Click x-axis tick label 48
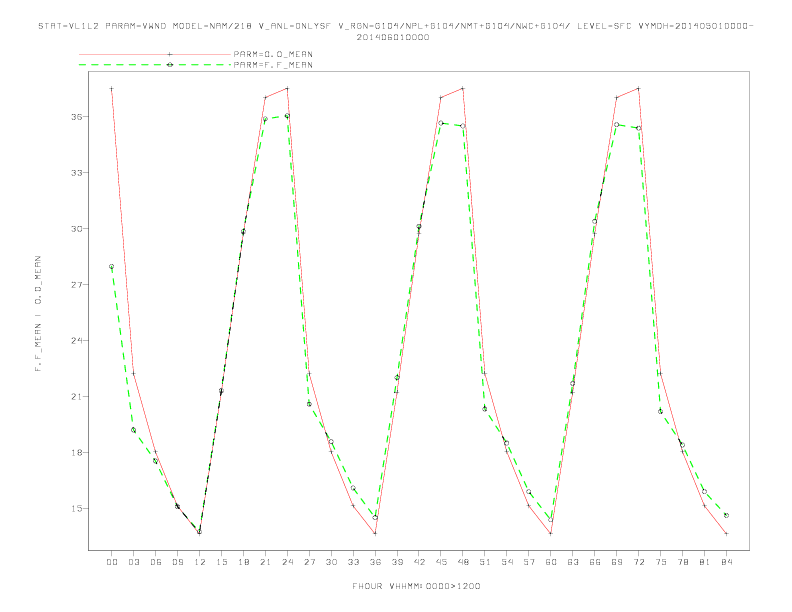 pyautogui.click(x=463, y=562)
